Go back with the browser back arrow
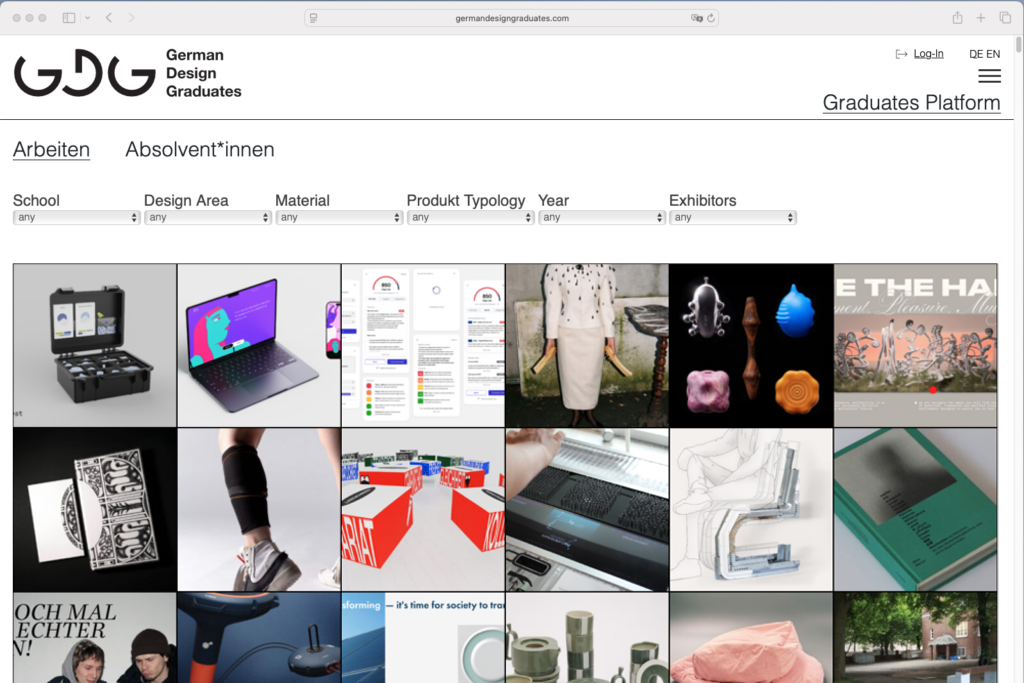Screen dimensions: 1024x683 [109, 18]
